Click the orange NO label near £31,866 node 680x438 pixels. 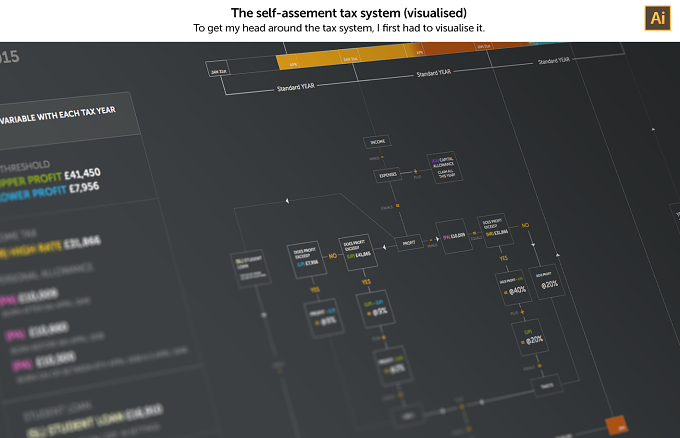coord(525,226)
